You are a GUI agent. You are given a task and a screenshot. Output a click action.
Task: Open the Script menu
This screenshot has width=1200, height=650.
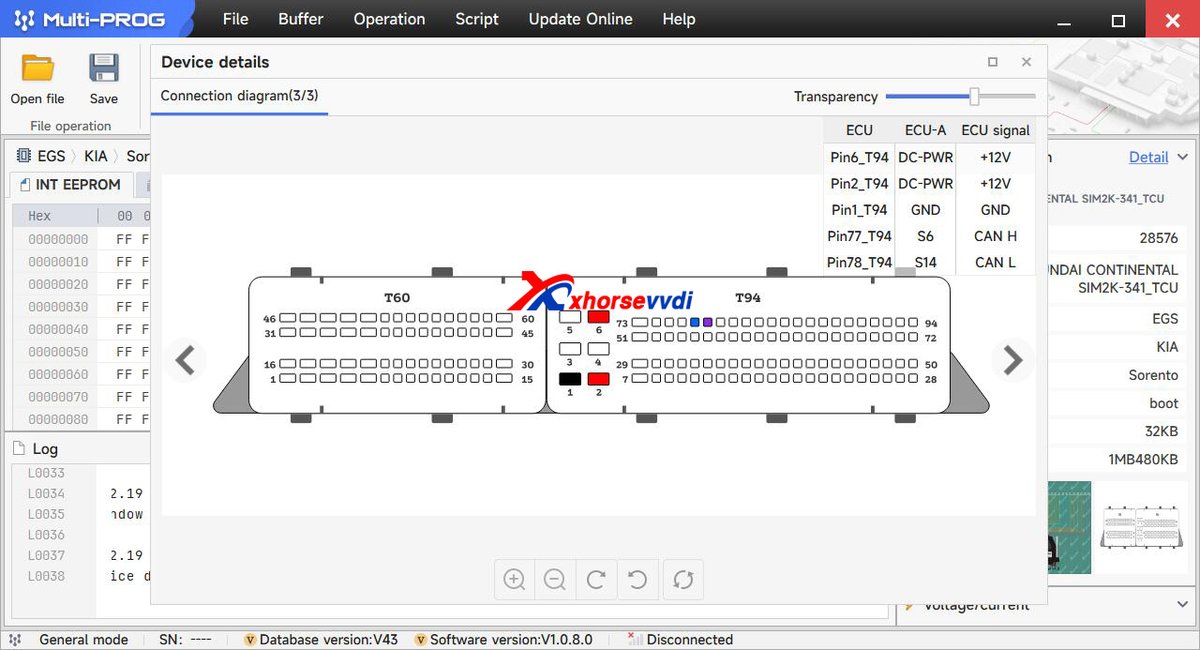(477, 19)
